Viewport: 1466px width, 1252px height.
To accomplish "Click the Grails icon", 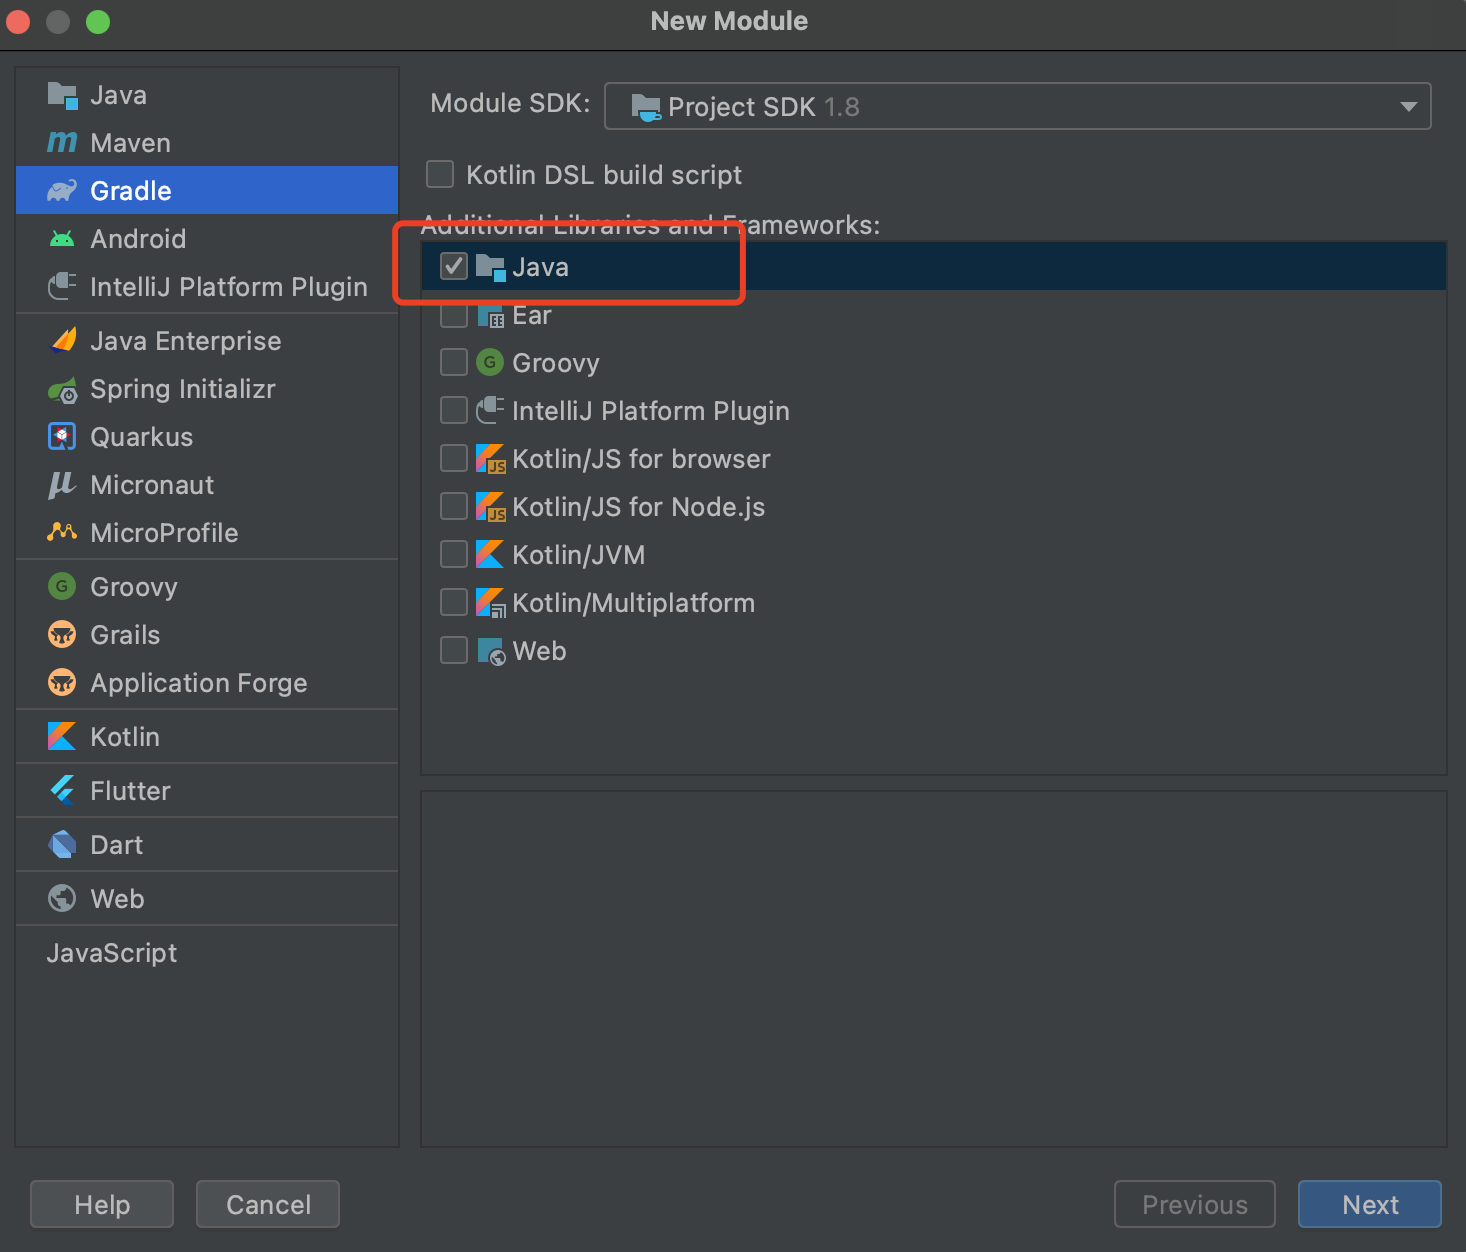I will pyautogui.click(x=62, y=635).
